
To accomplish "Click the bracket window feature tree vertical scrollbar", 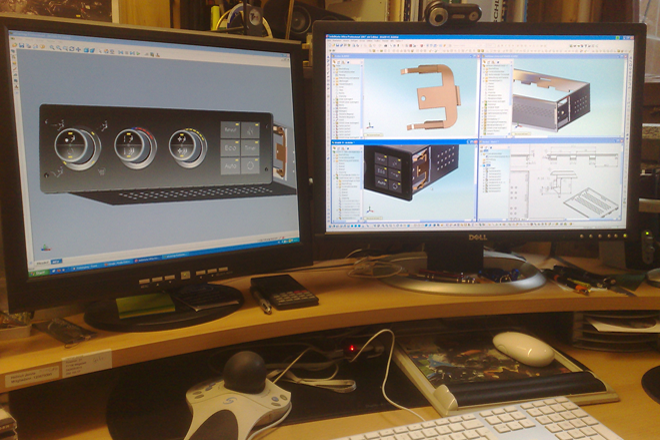I will click(362, 100).
